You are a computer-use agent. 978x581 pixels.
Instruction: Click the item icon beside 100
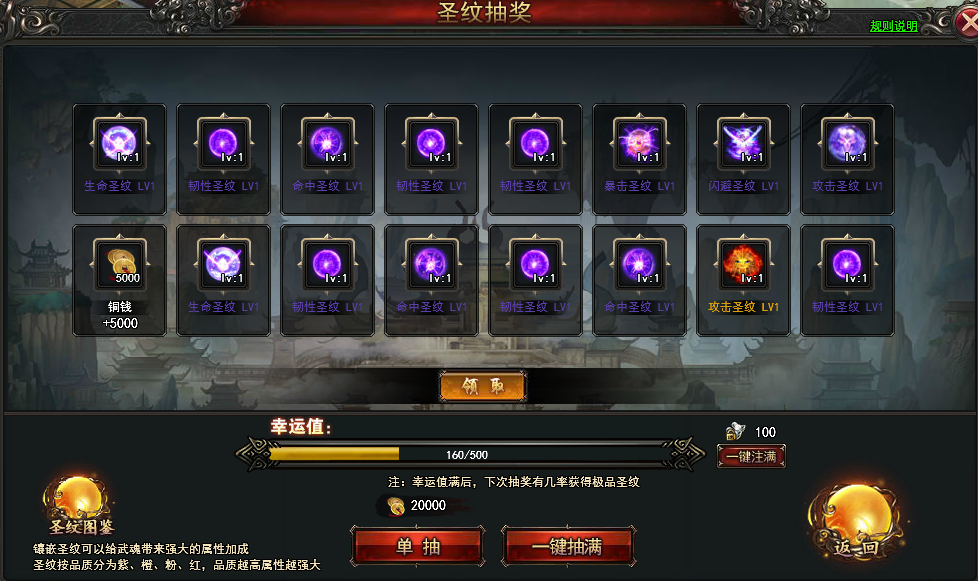[x=735, y=431]
